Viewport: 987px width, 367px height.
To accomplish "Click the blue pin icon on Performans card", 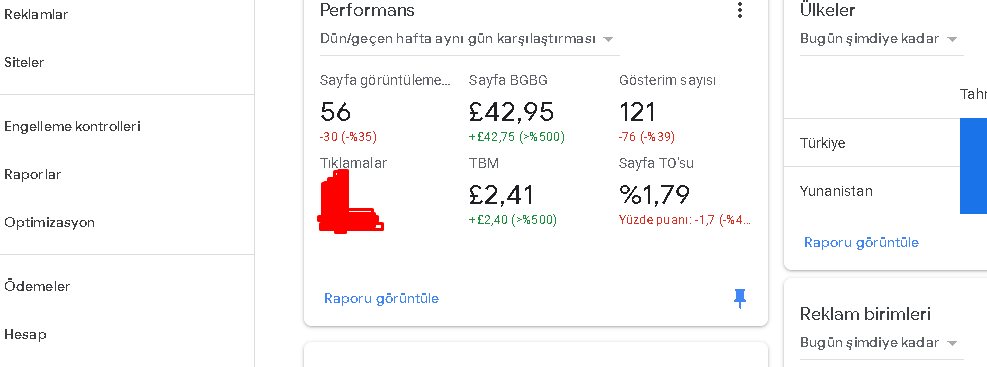I will point(740,298).
